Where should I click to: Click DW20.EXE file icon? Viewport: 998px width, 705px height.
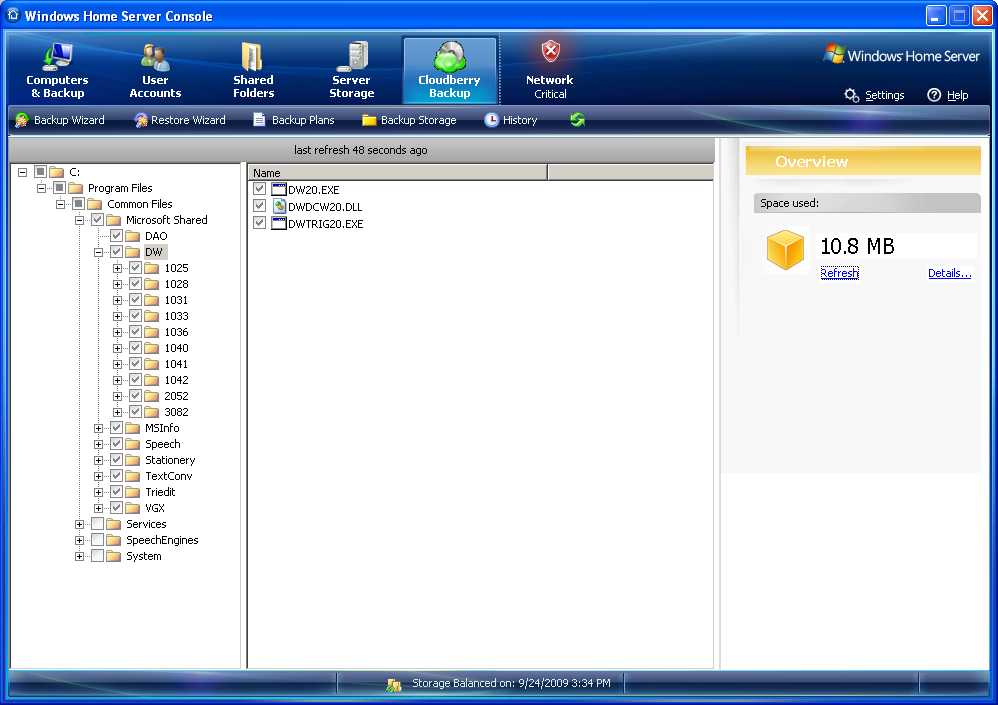tap(279, 189)
